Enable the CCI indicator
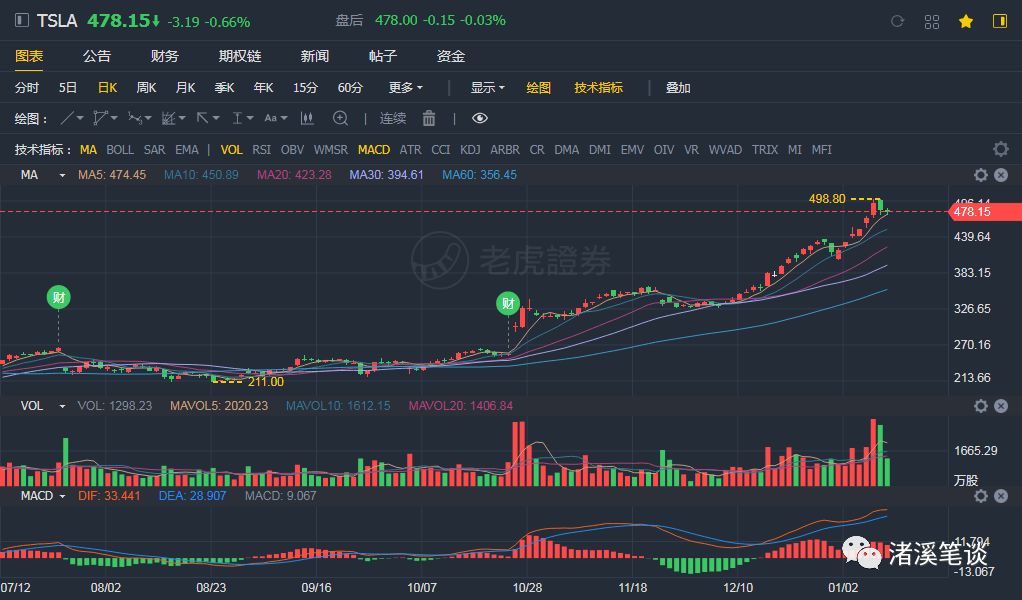 pos(441,150)
